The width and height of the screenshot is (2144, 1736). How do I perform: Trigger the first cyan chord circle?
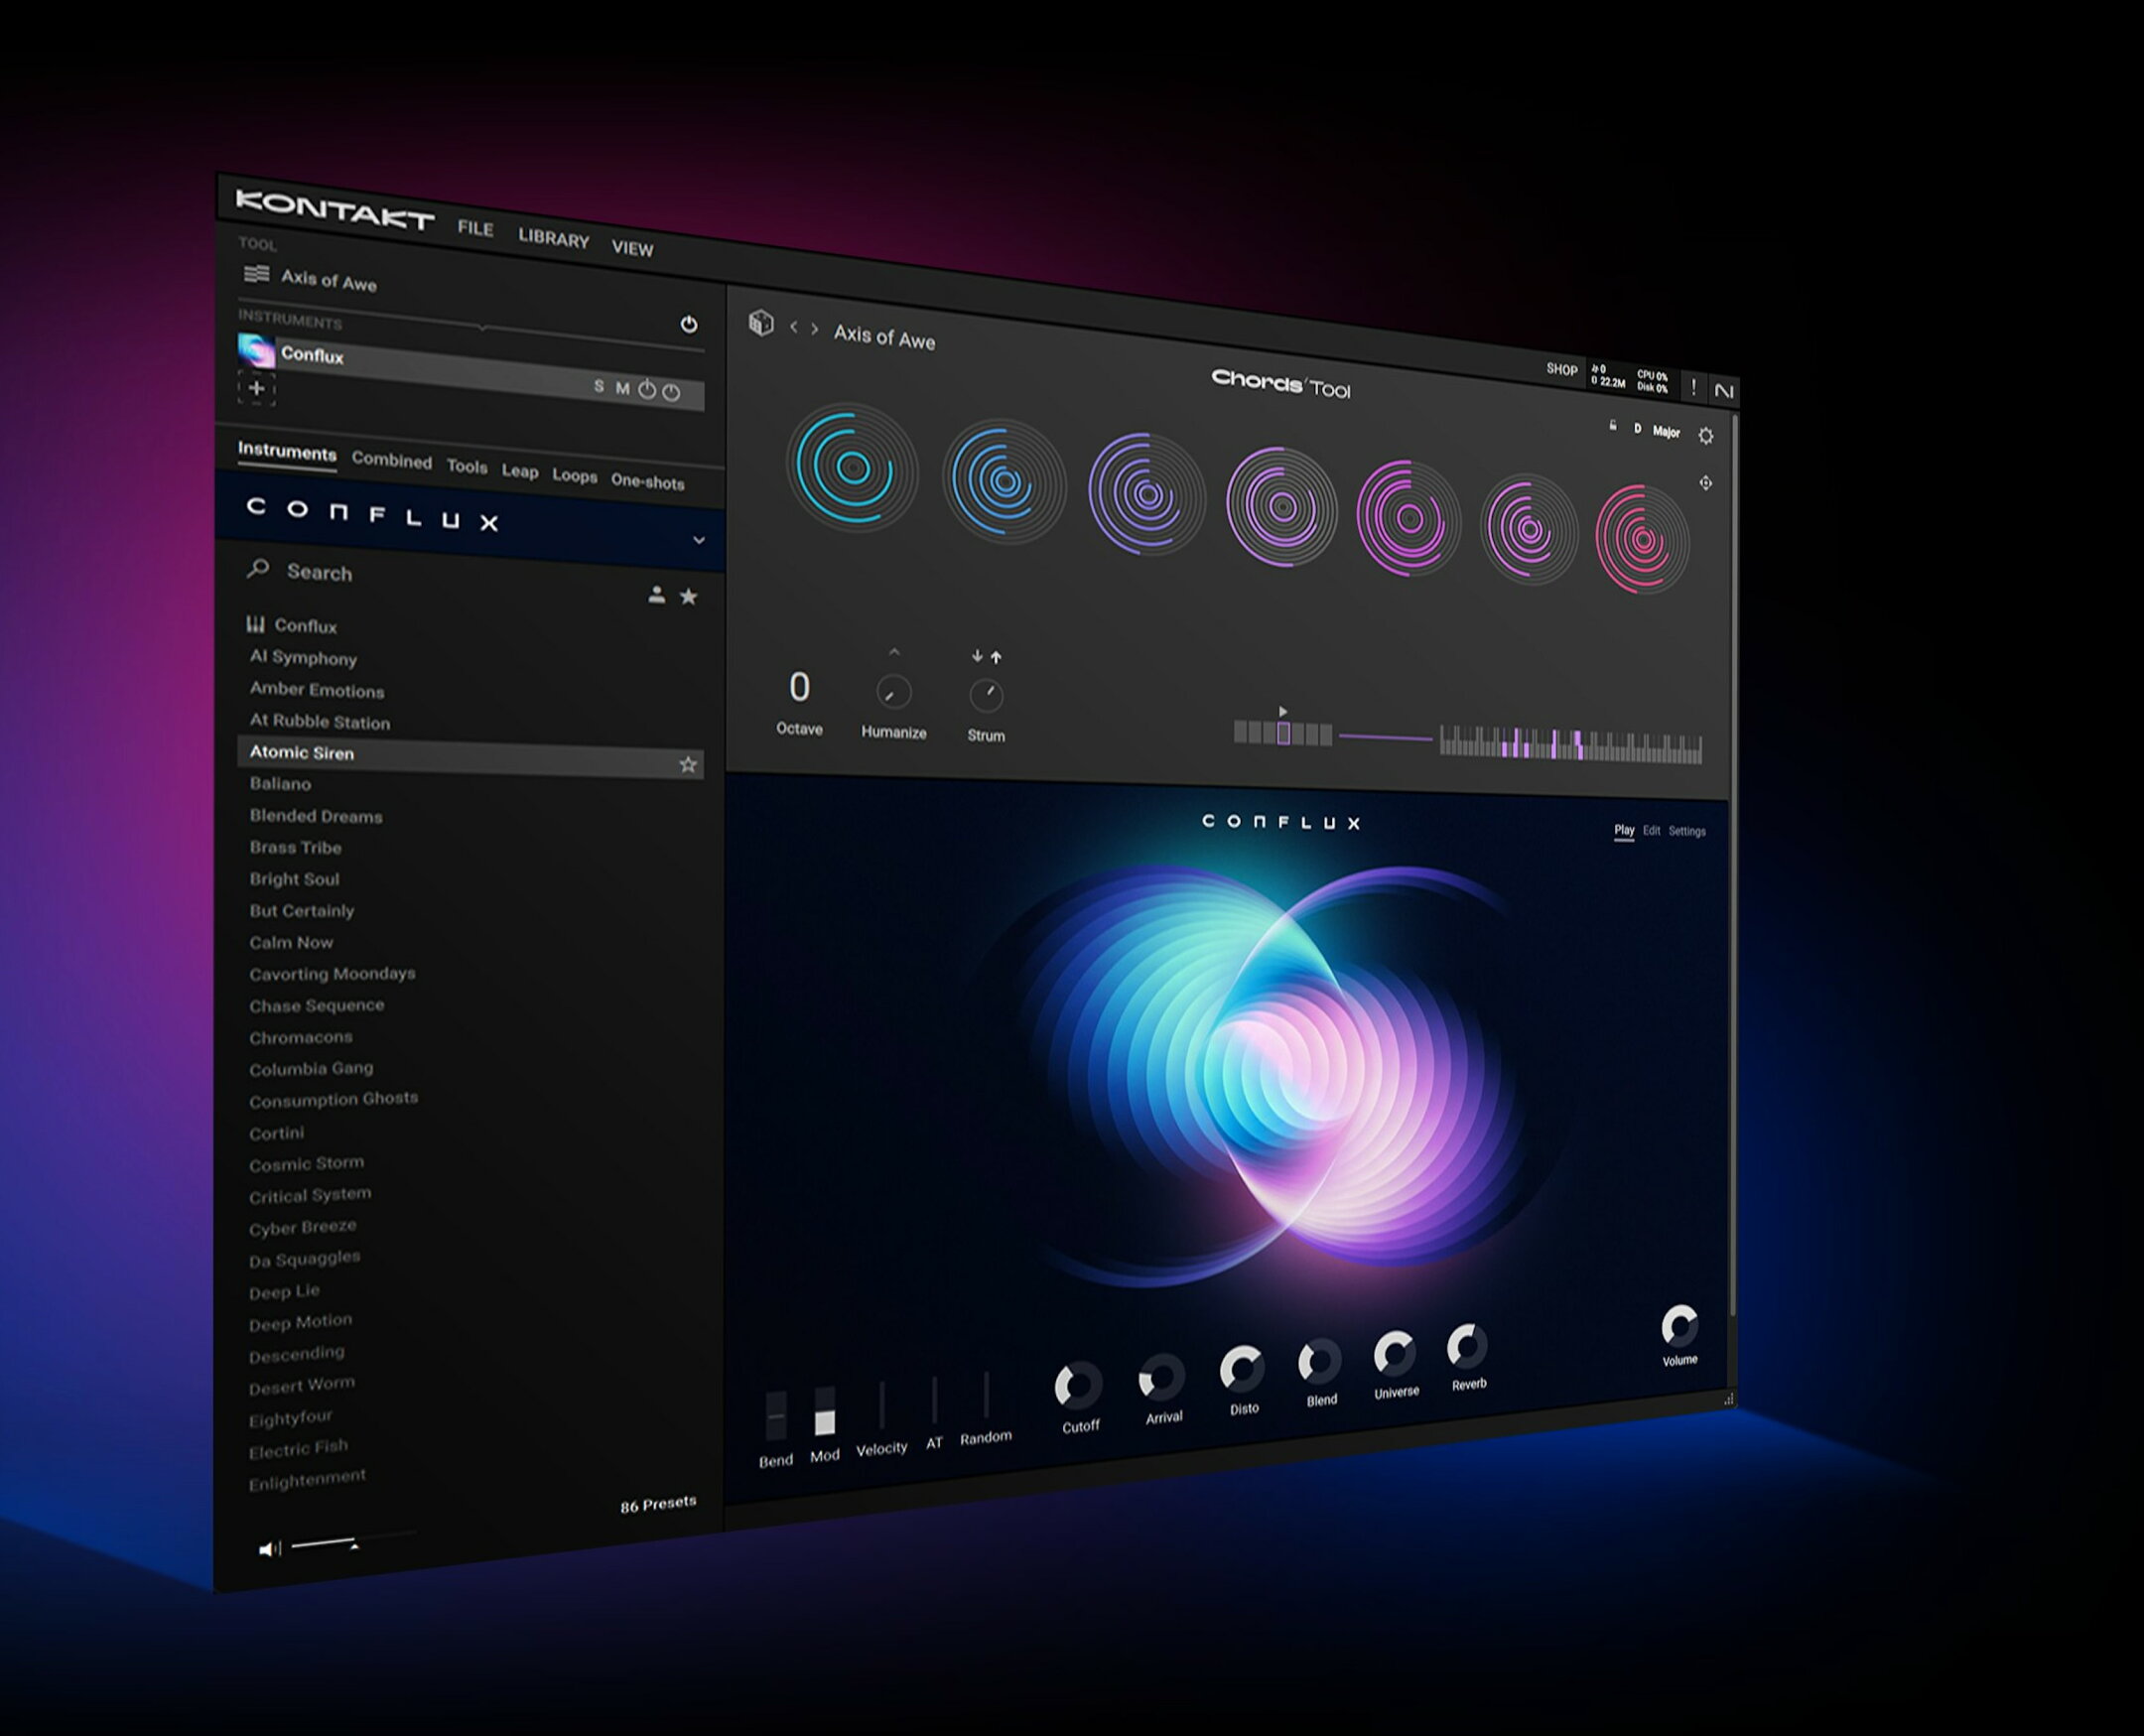pyautogui.click(x=852, y=467)
